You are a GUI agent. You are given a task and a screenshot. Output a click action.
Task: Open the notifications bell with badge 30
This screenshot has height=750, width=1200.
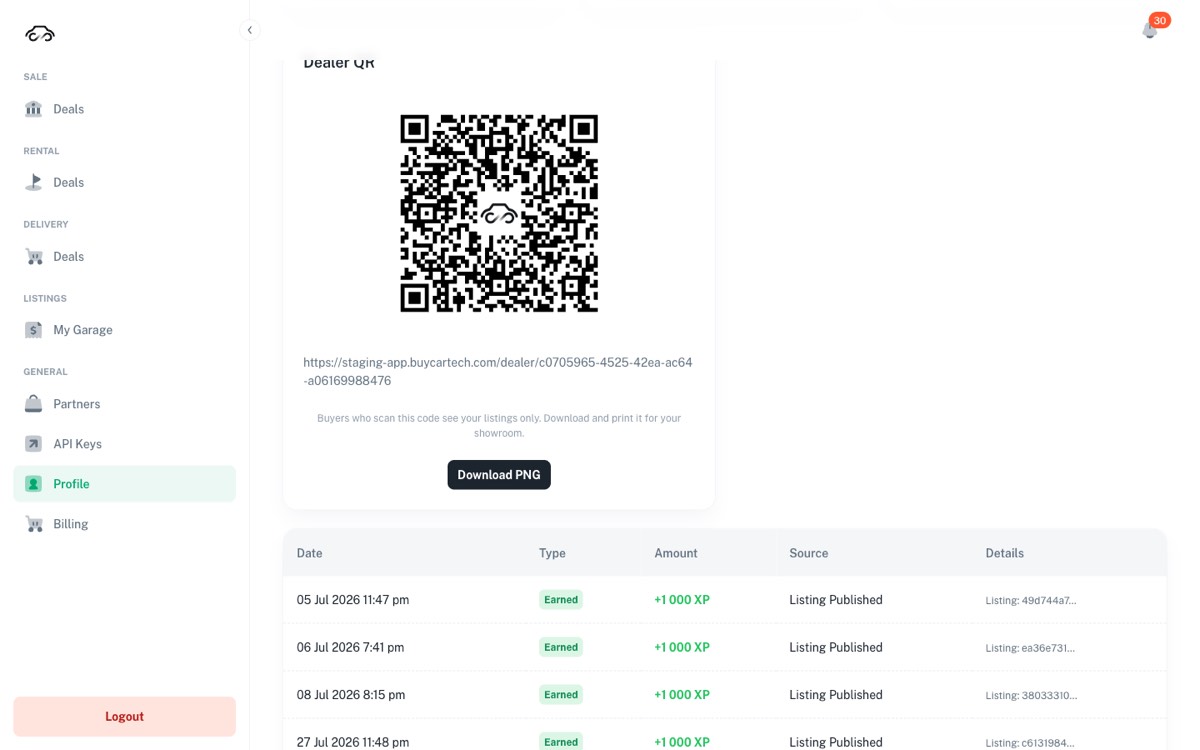pyautogui.click(x=1150, y=30)
